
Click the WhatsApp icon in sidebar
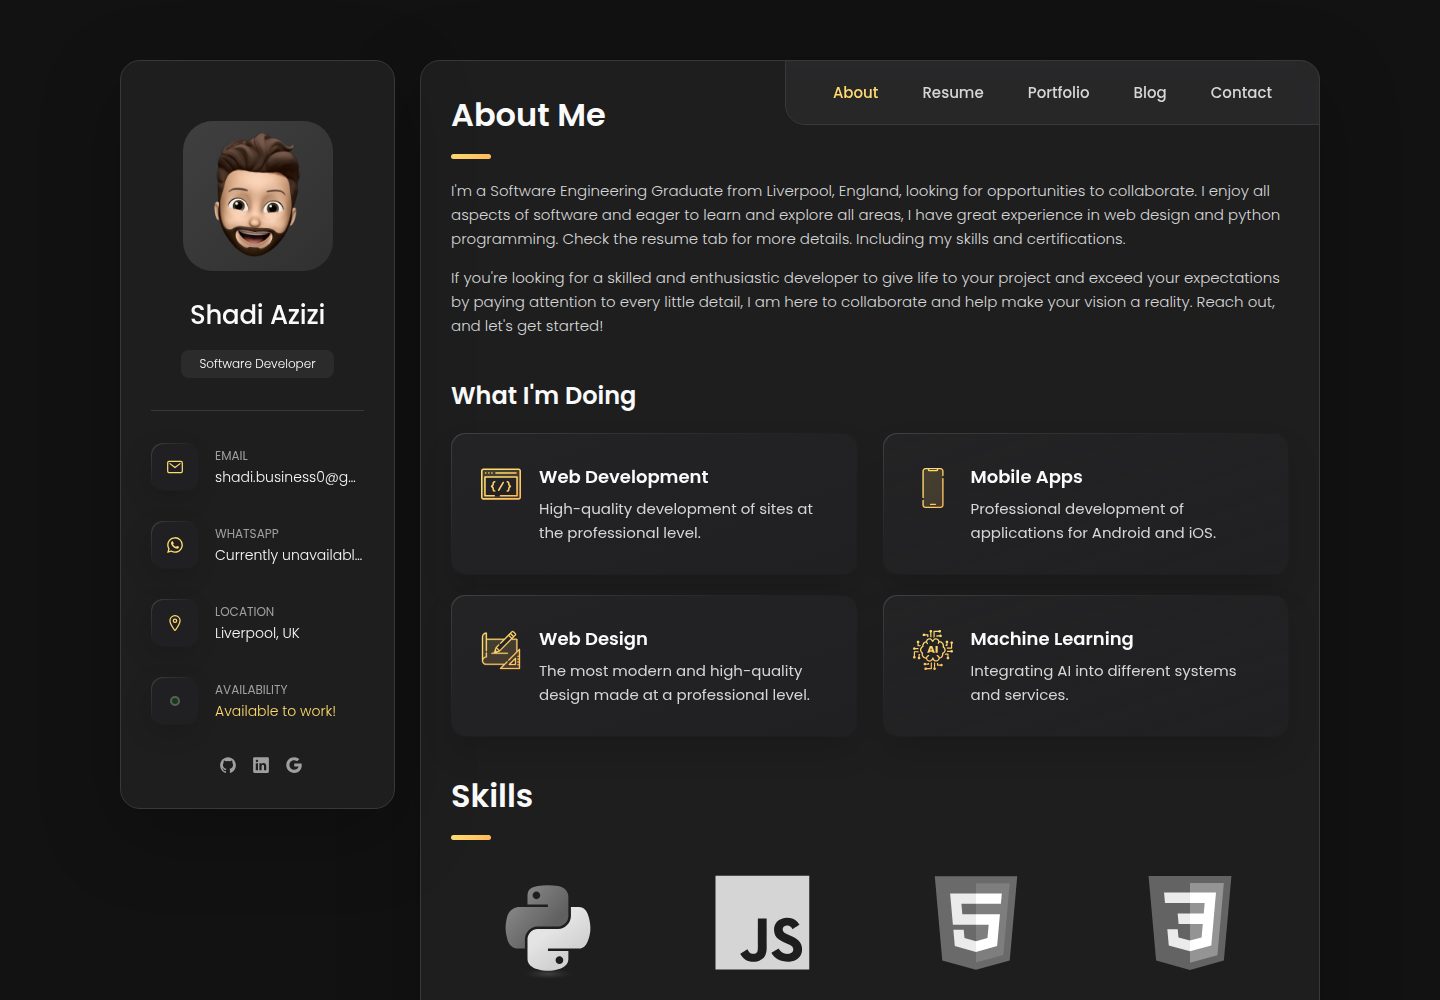pos(175,545)
